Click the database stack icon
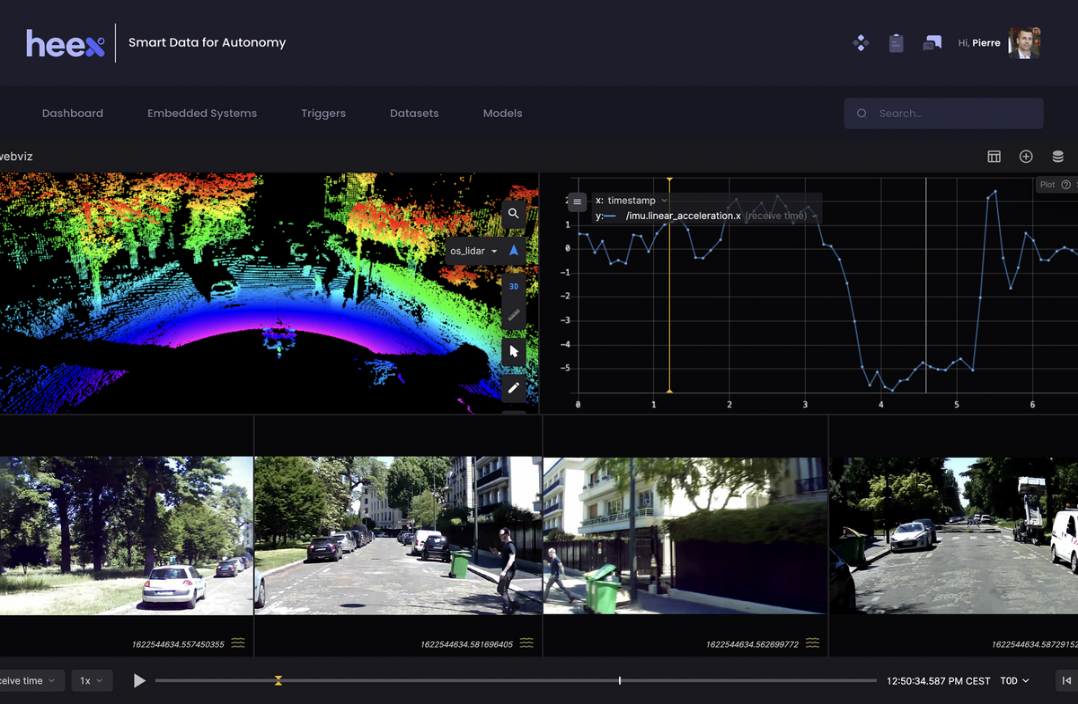Viewport: 1078px width, 704px height. click(x=1058, y=157)
